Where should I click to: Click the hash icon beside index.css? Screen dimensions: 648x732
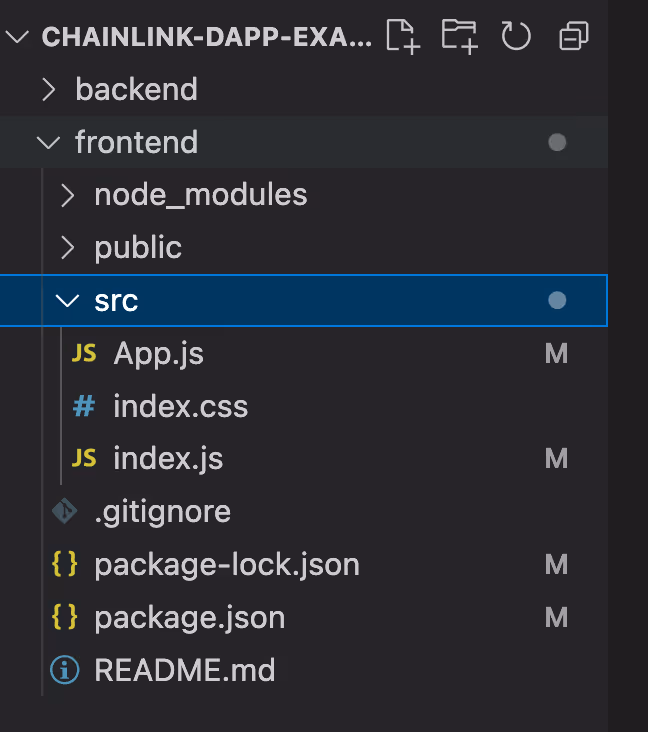pos(84,406)
